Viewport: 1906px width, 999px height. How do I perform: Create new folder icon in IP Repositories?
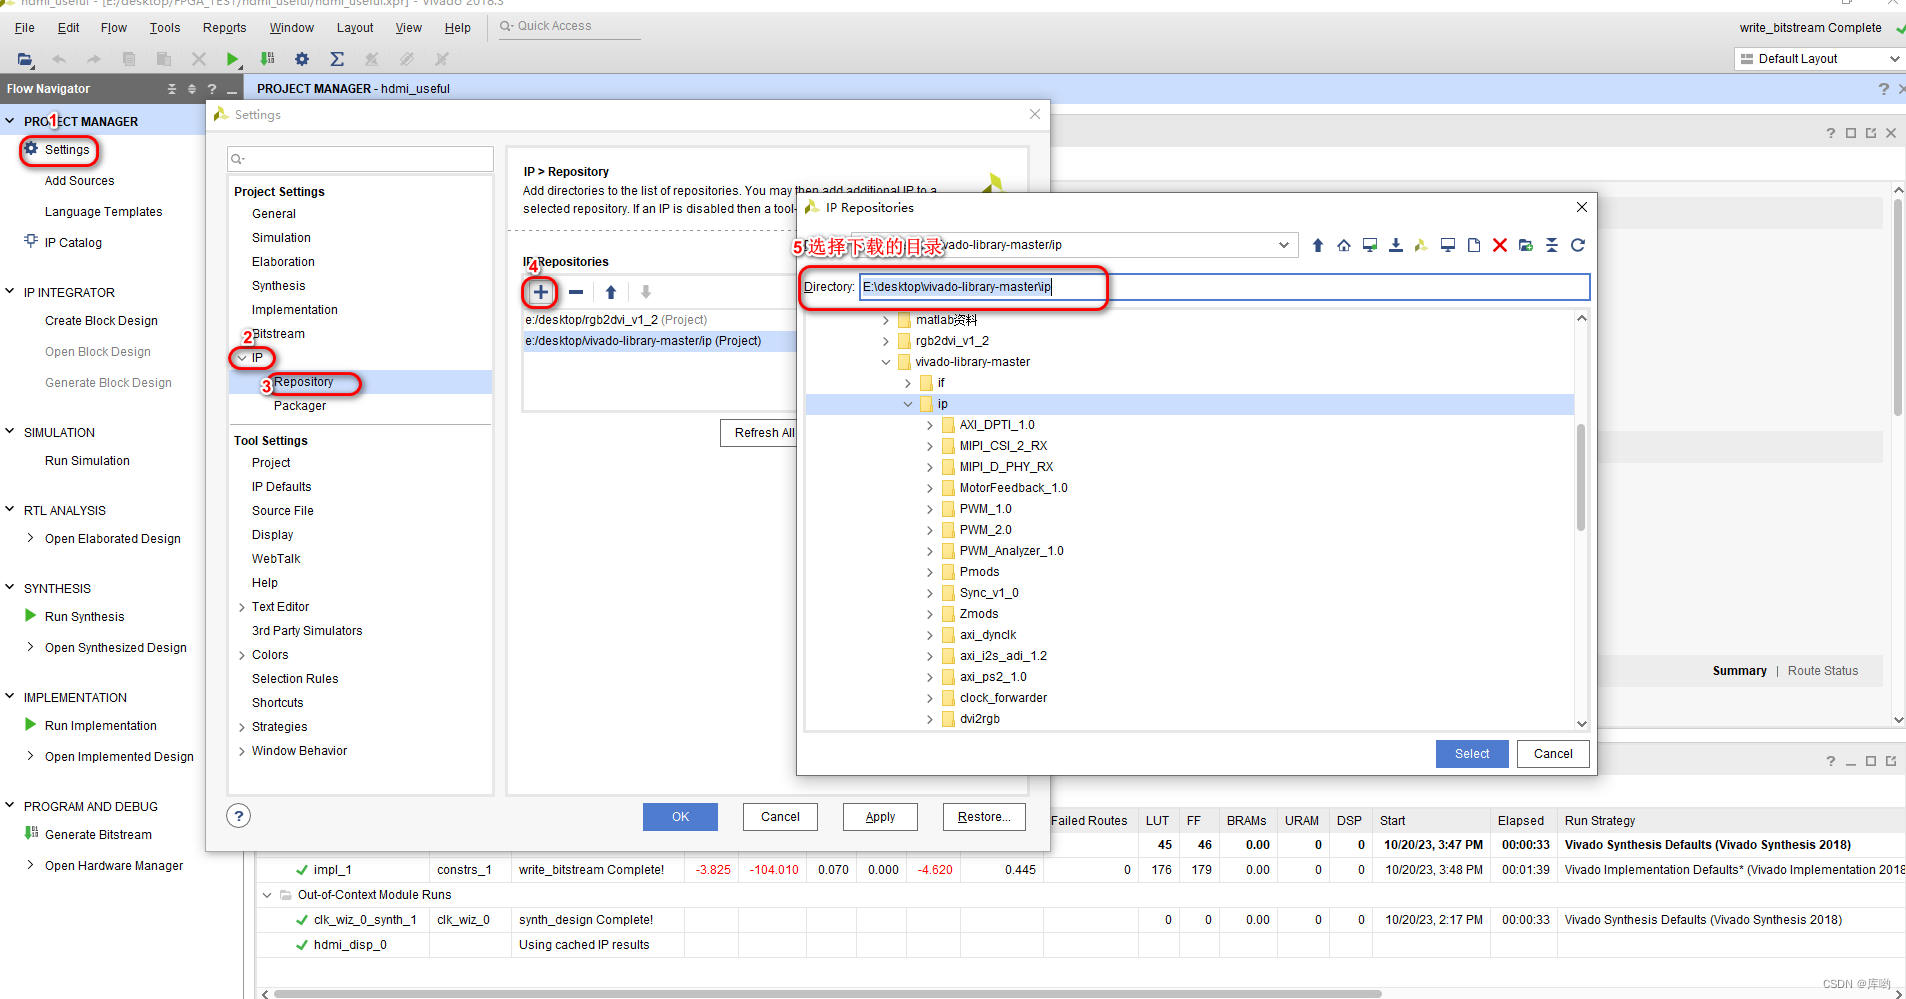point(1526,245)
